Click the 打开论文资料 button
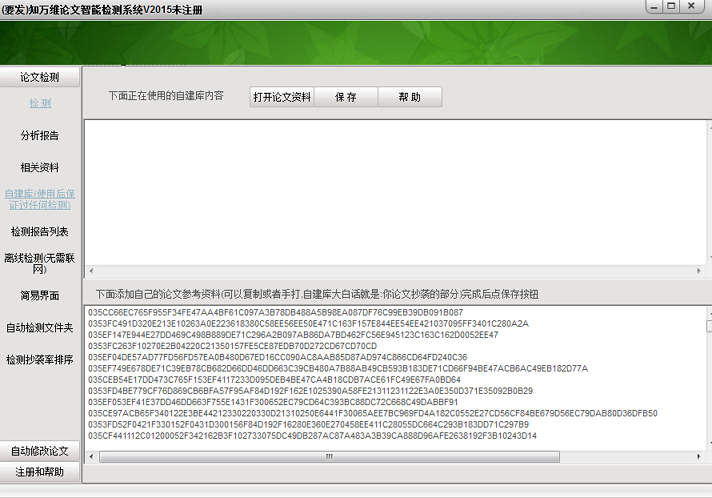The image size is (712, 498). [x=282, y=97]
